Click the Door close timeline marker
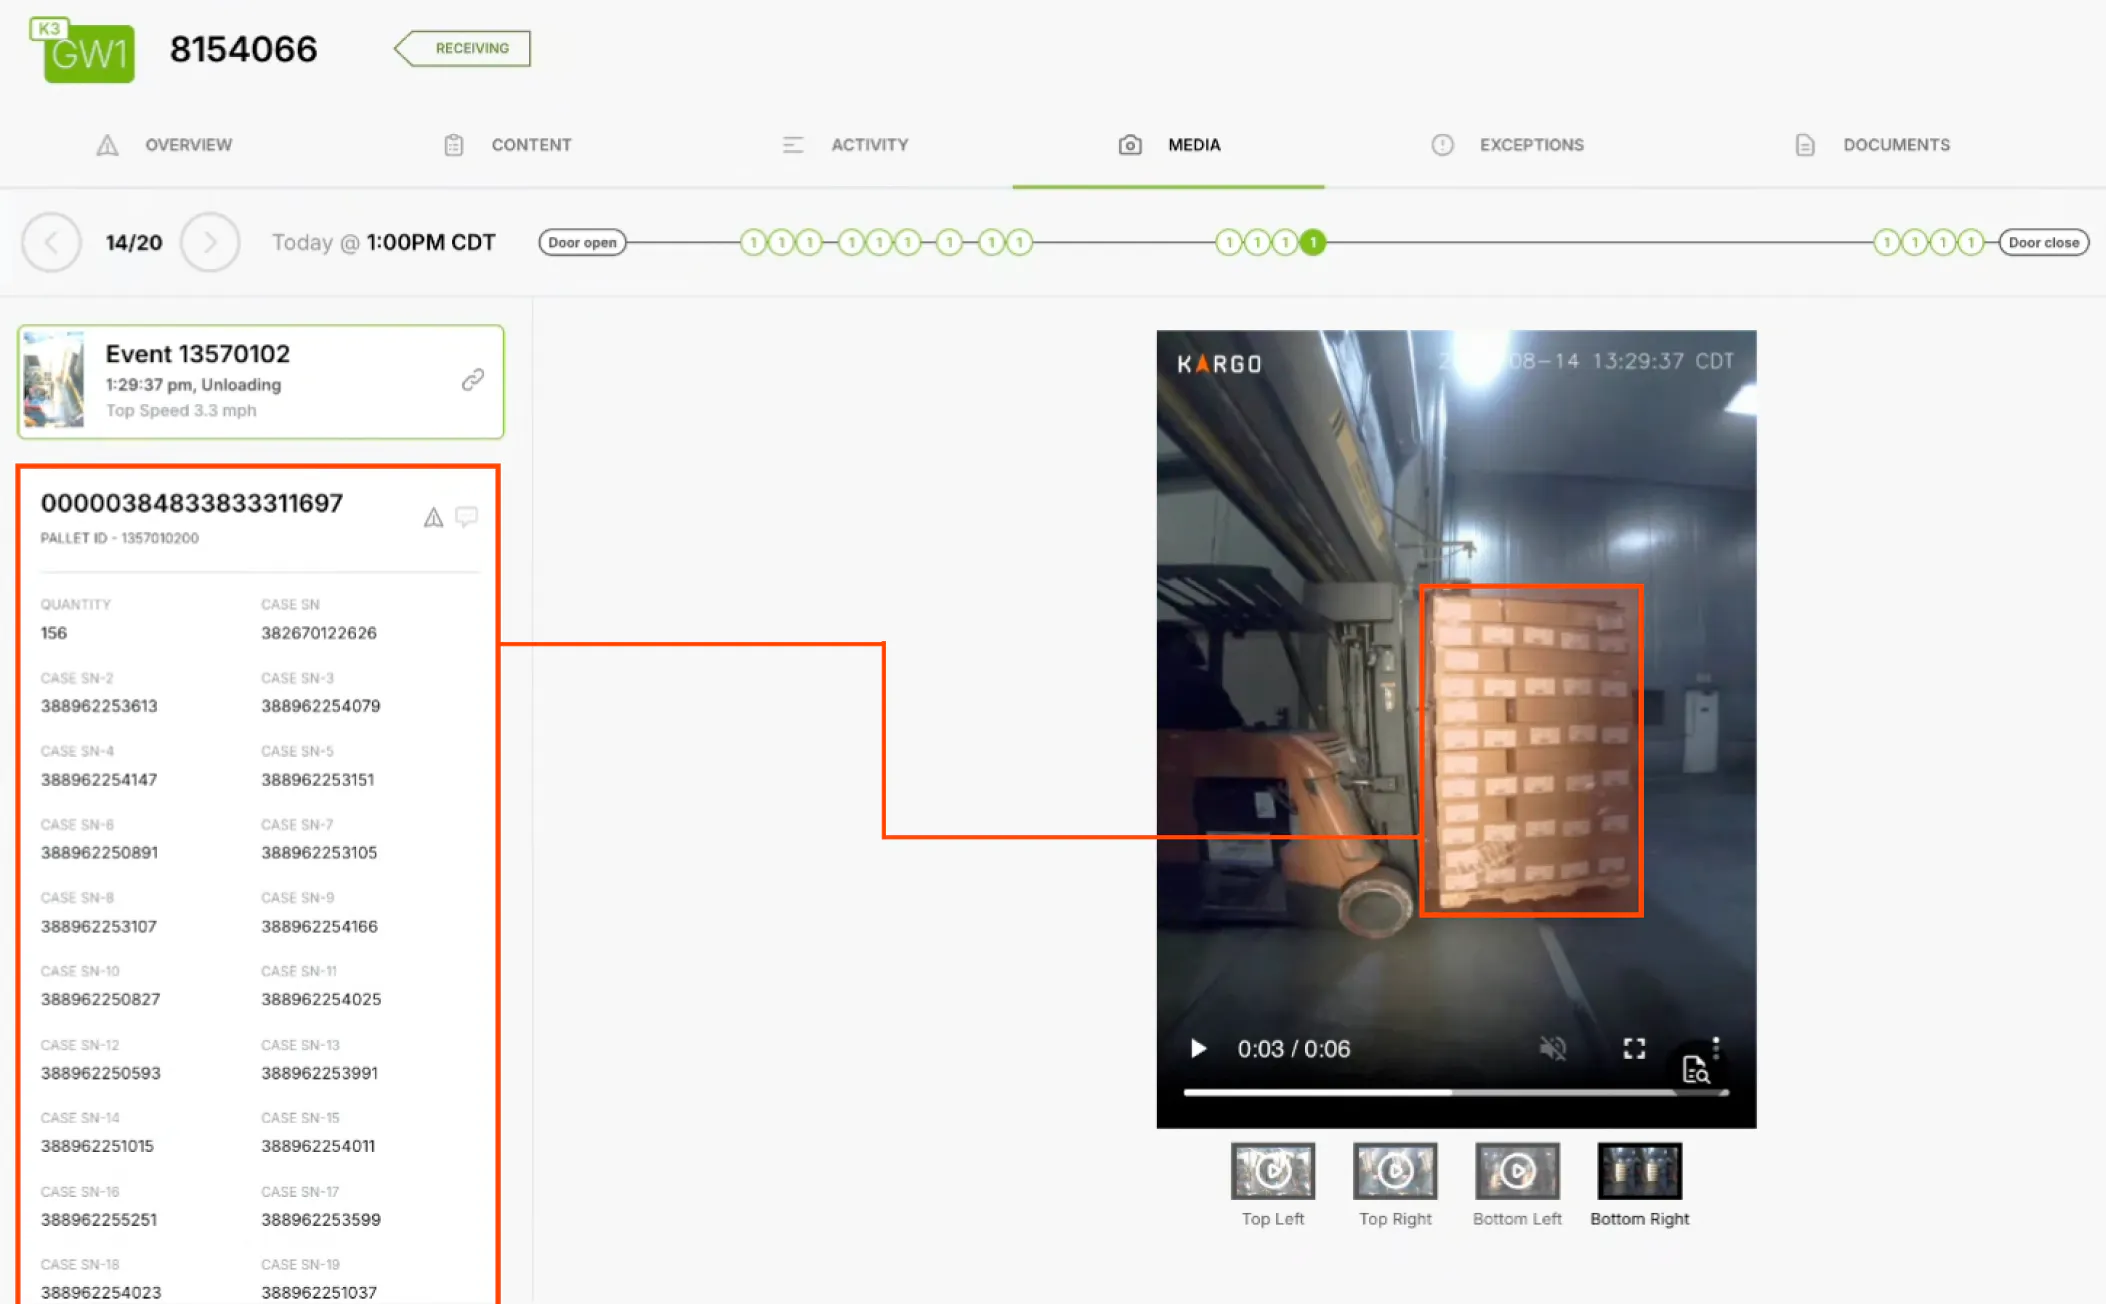 2043,242
